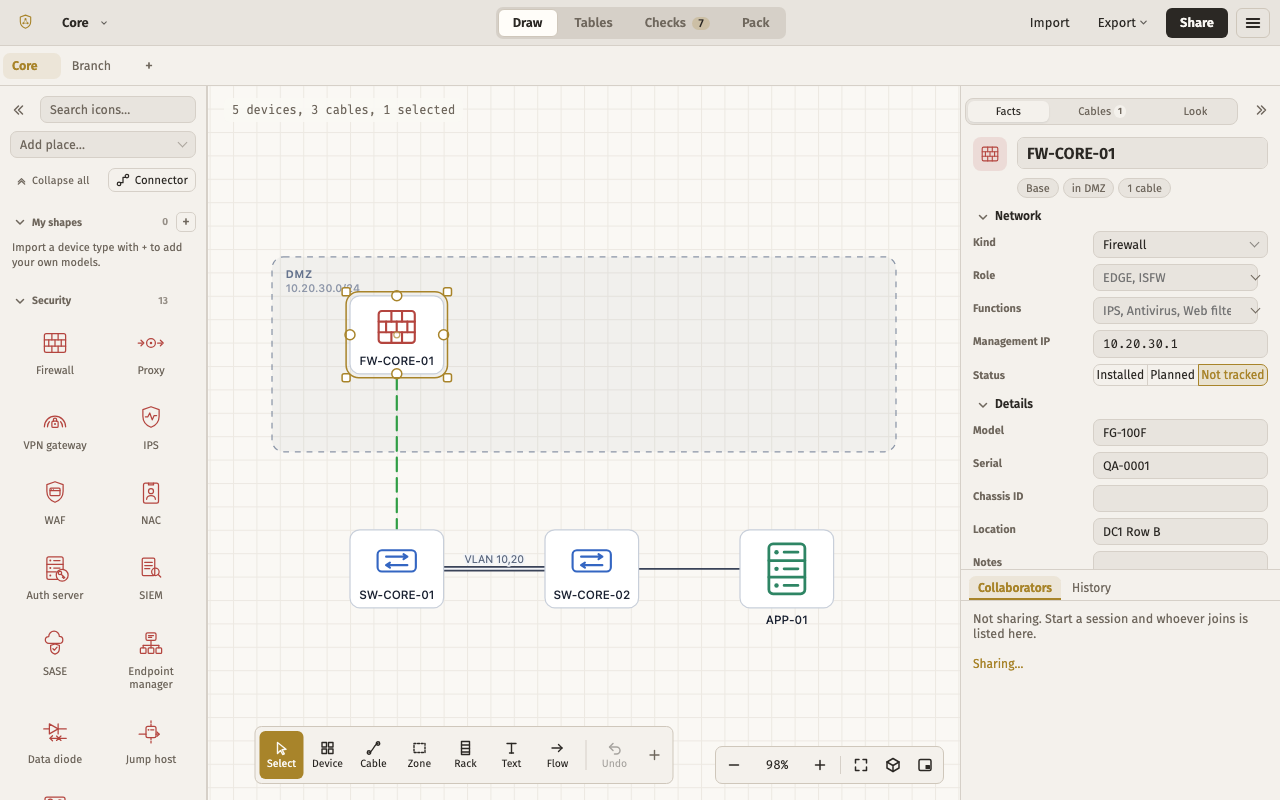Open the hamburger menu
Image resolution: width=1280 pixels, height=800 pixels.
1253,23
